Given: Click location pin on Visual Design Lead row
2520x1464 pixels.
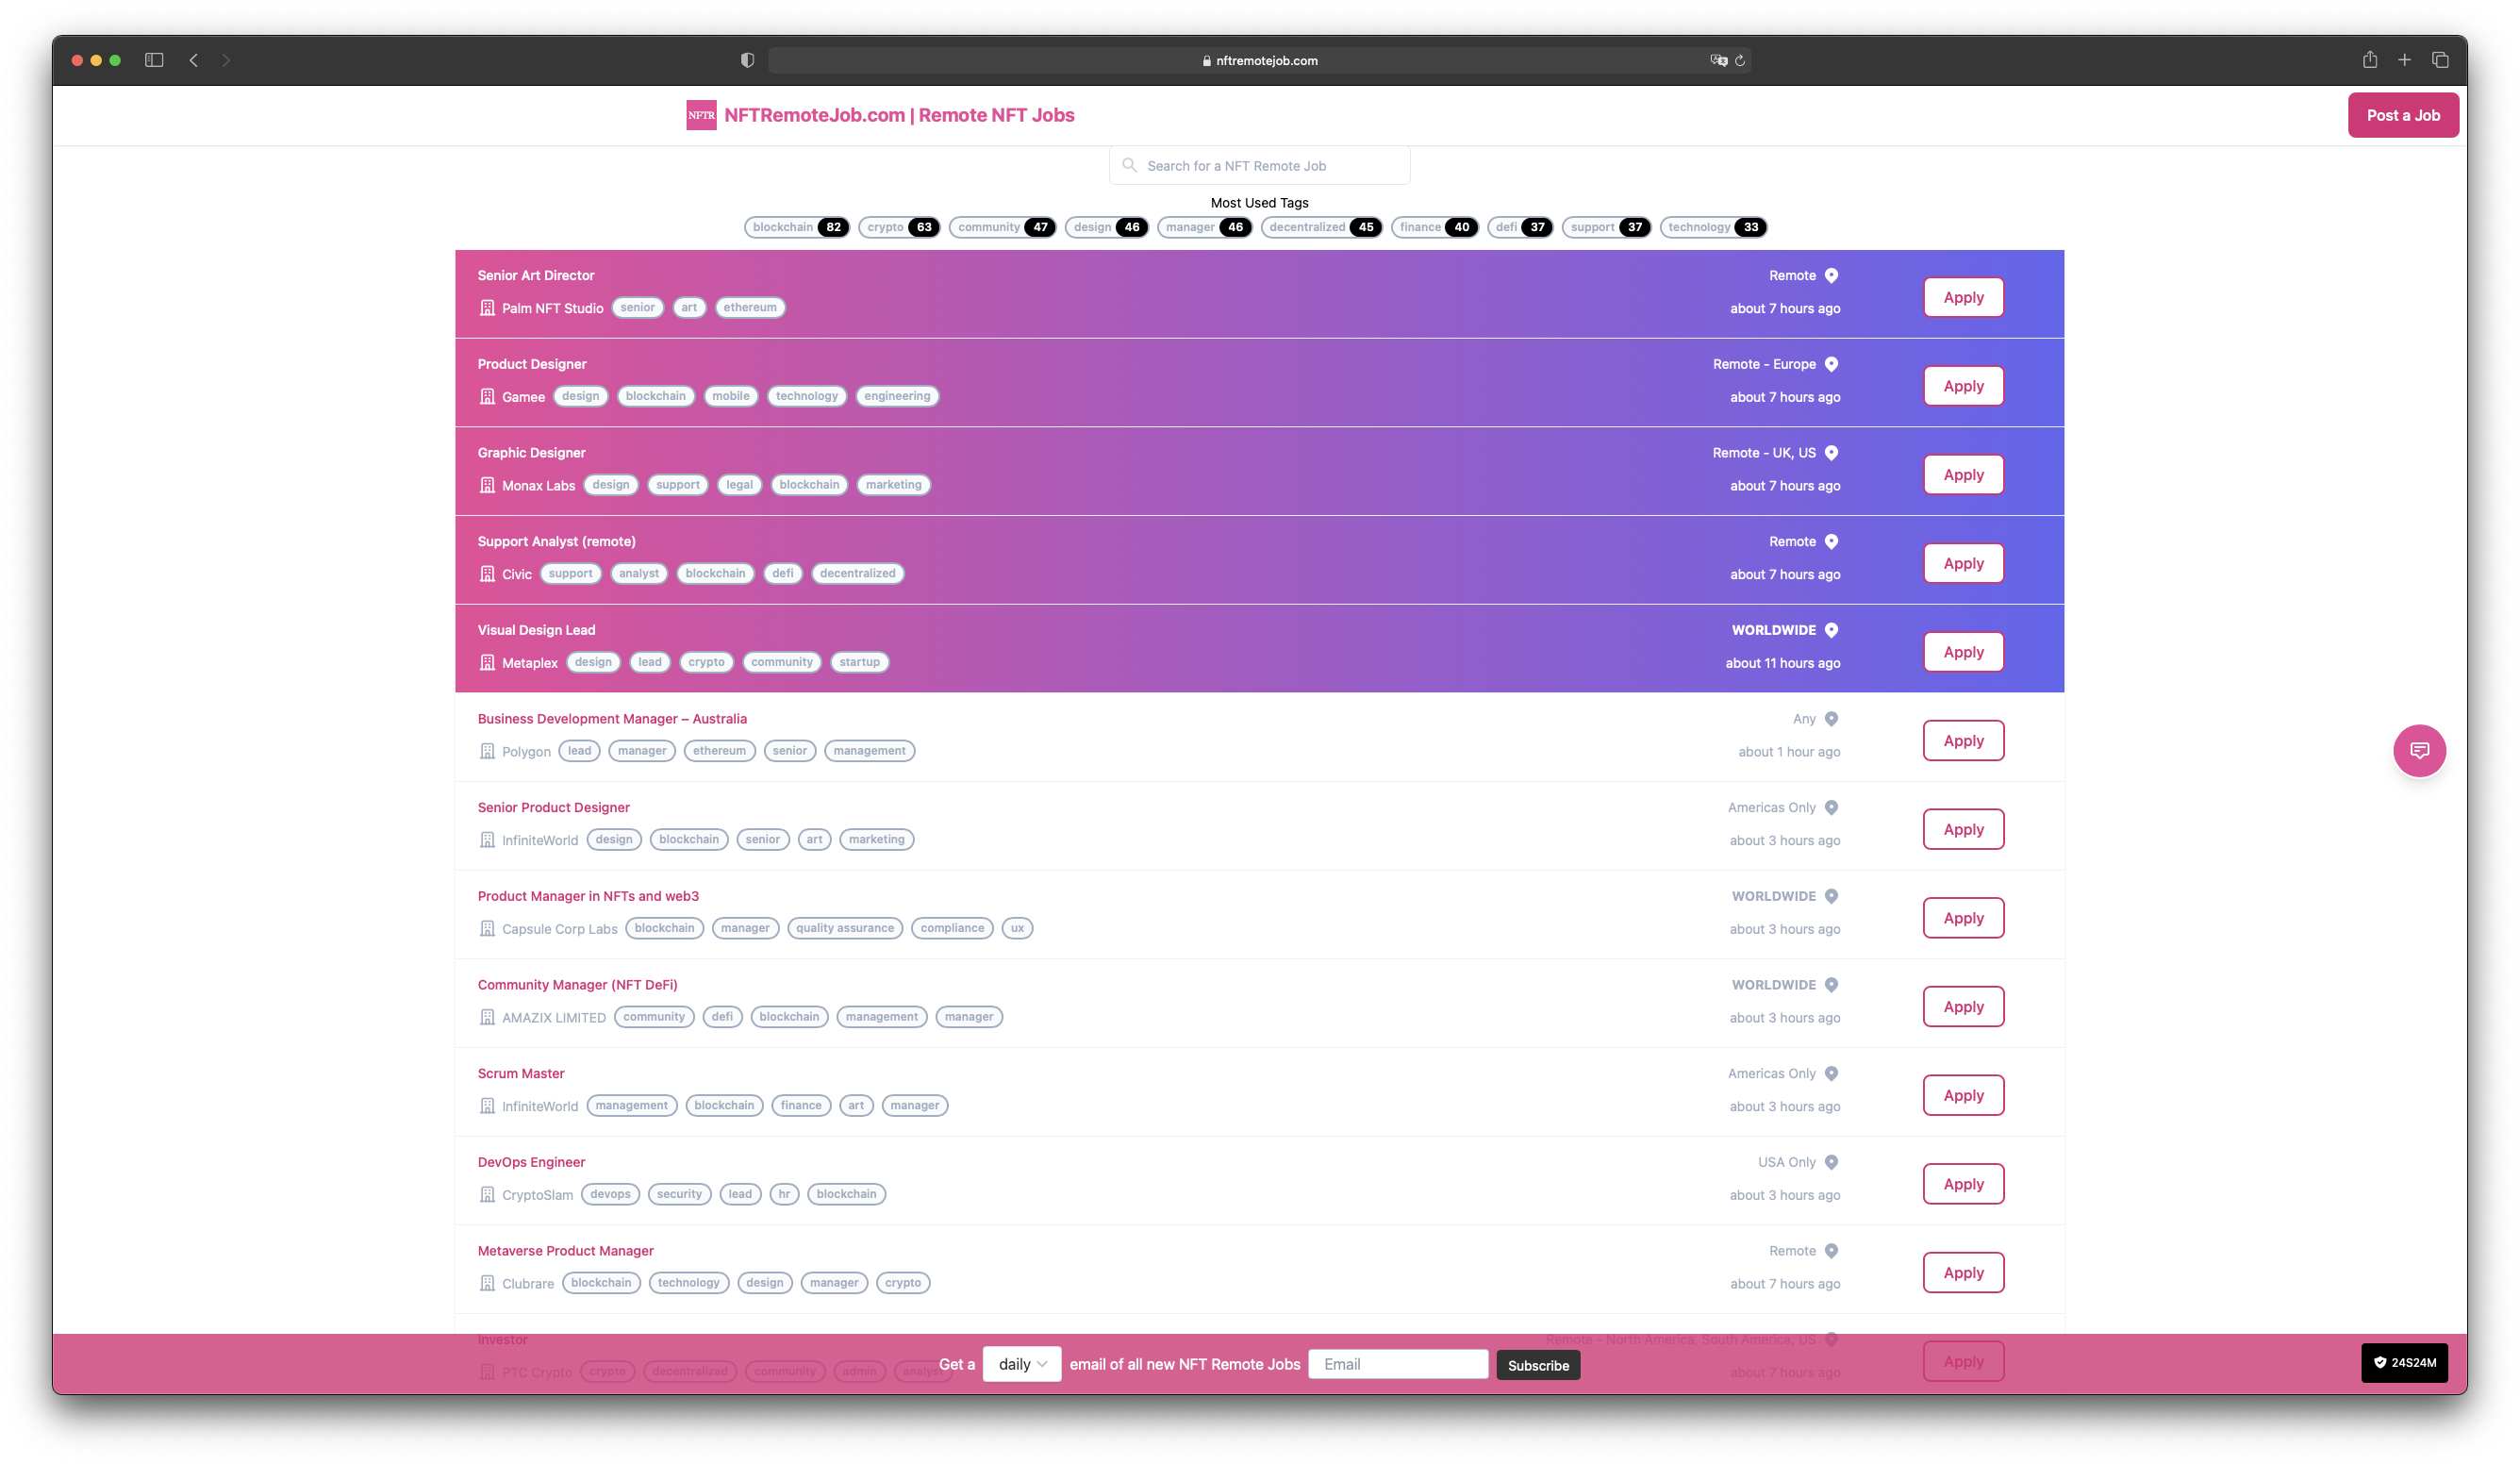Looking at the screenshot, I should click(1831, 630).
